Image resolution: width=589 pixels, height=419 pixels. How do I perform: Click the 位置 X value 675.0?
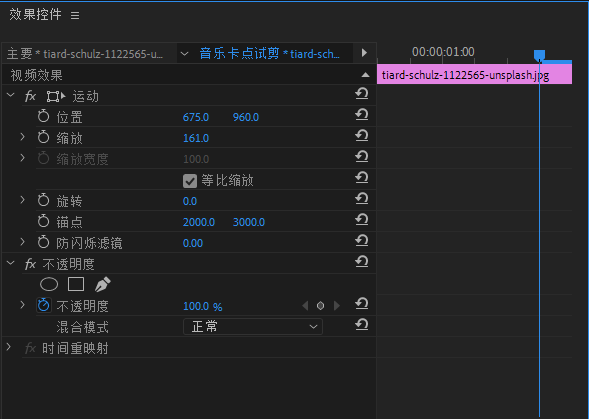point(196,117)
